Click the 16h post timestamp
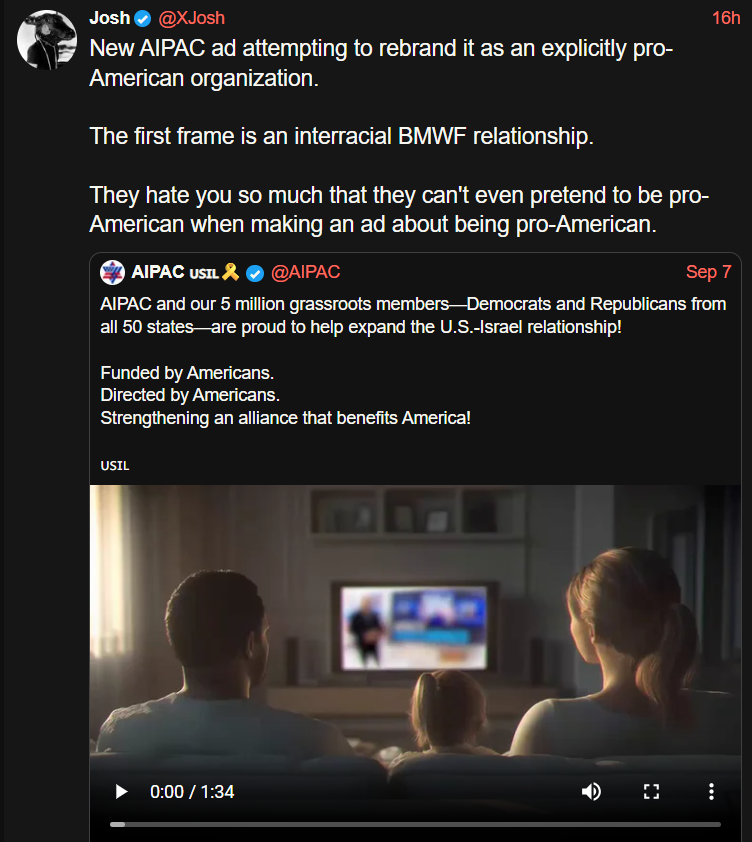752x842 pixels. (726, 18)
